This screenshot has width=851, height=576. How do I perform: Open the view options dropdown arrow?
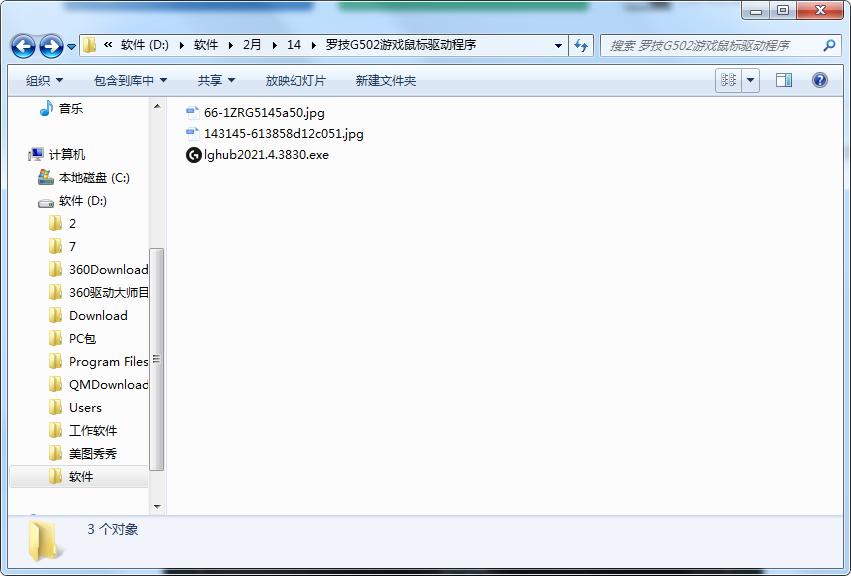coord(751,80)
